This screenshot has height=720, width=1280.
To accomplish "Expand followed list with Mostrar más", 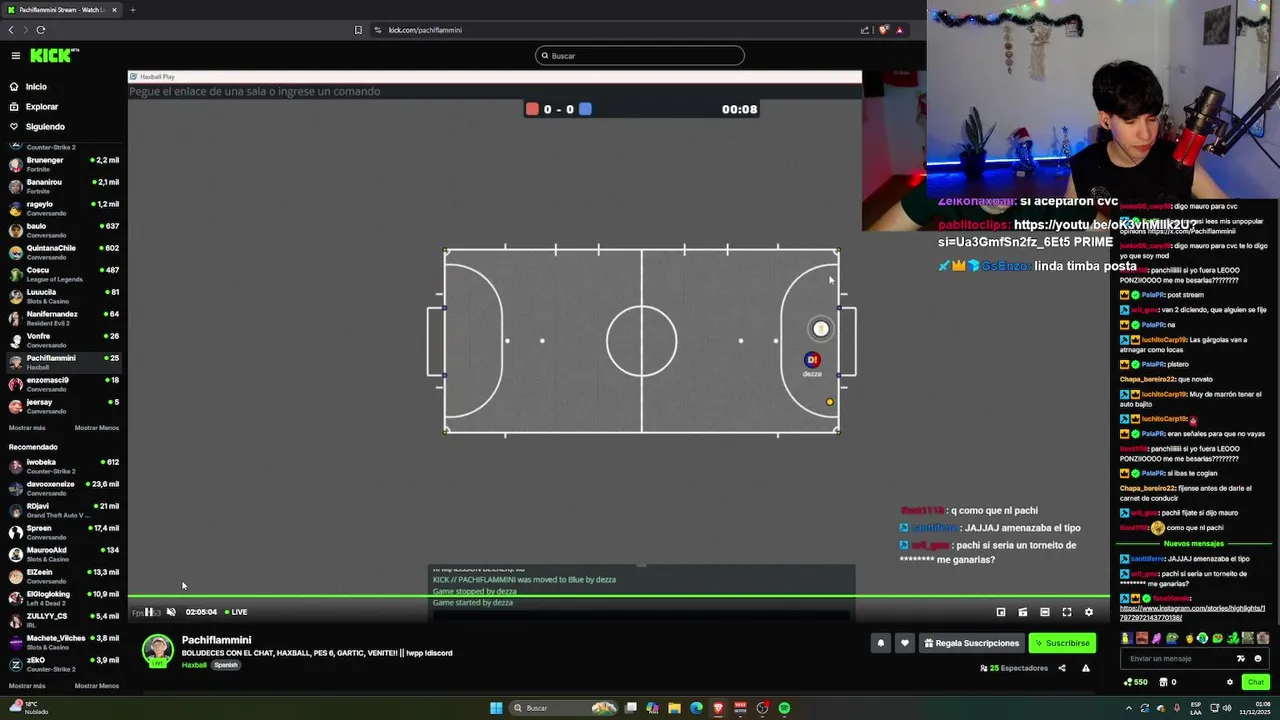I will coord(27,428).
